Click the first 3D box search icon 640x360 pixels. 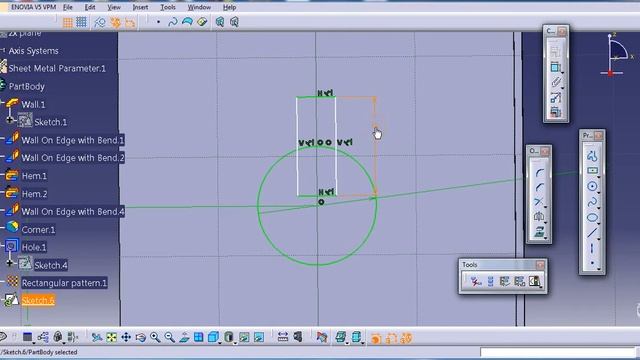pos(220,22)
